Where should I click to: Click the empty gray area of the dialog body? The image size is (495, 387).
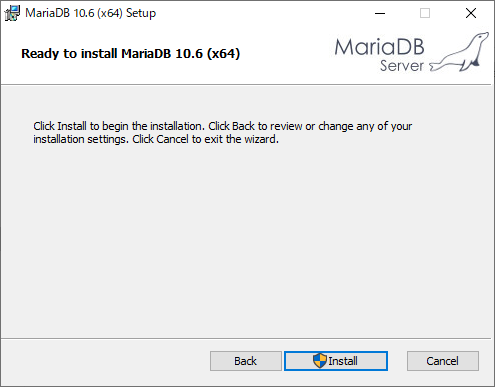pyautogui.click(x=247, y=240)
